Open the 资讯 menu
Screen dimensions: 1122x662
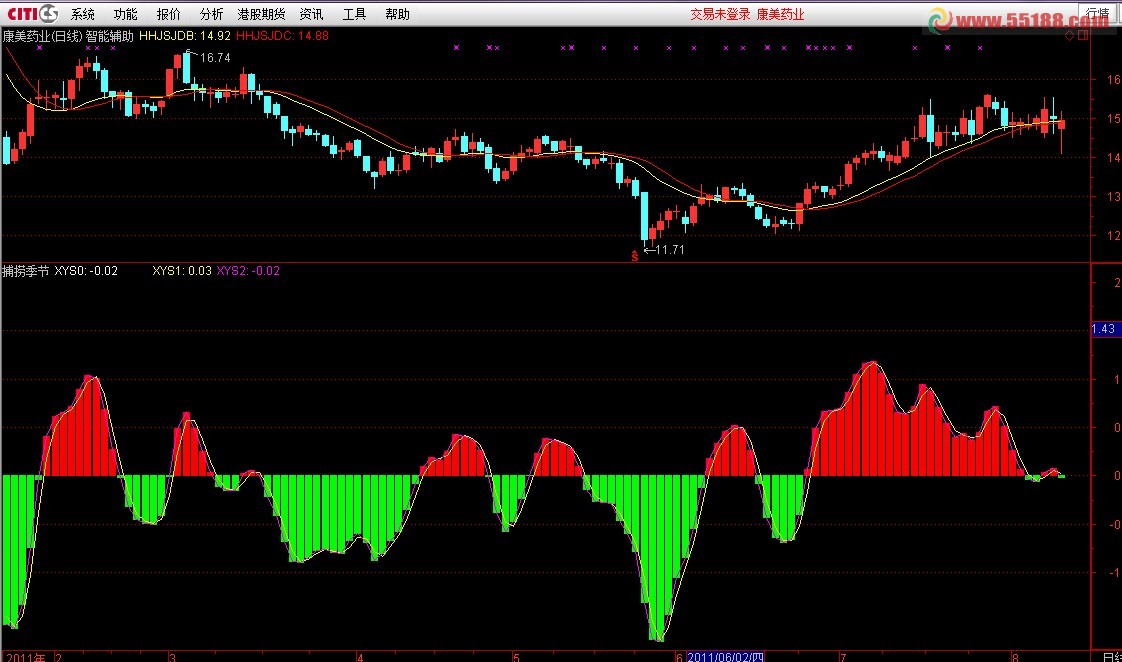click(x=311, y=14)
